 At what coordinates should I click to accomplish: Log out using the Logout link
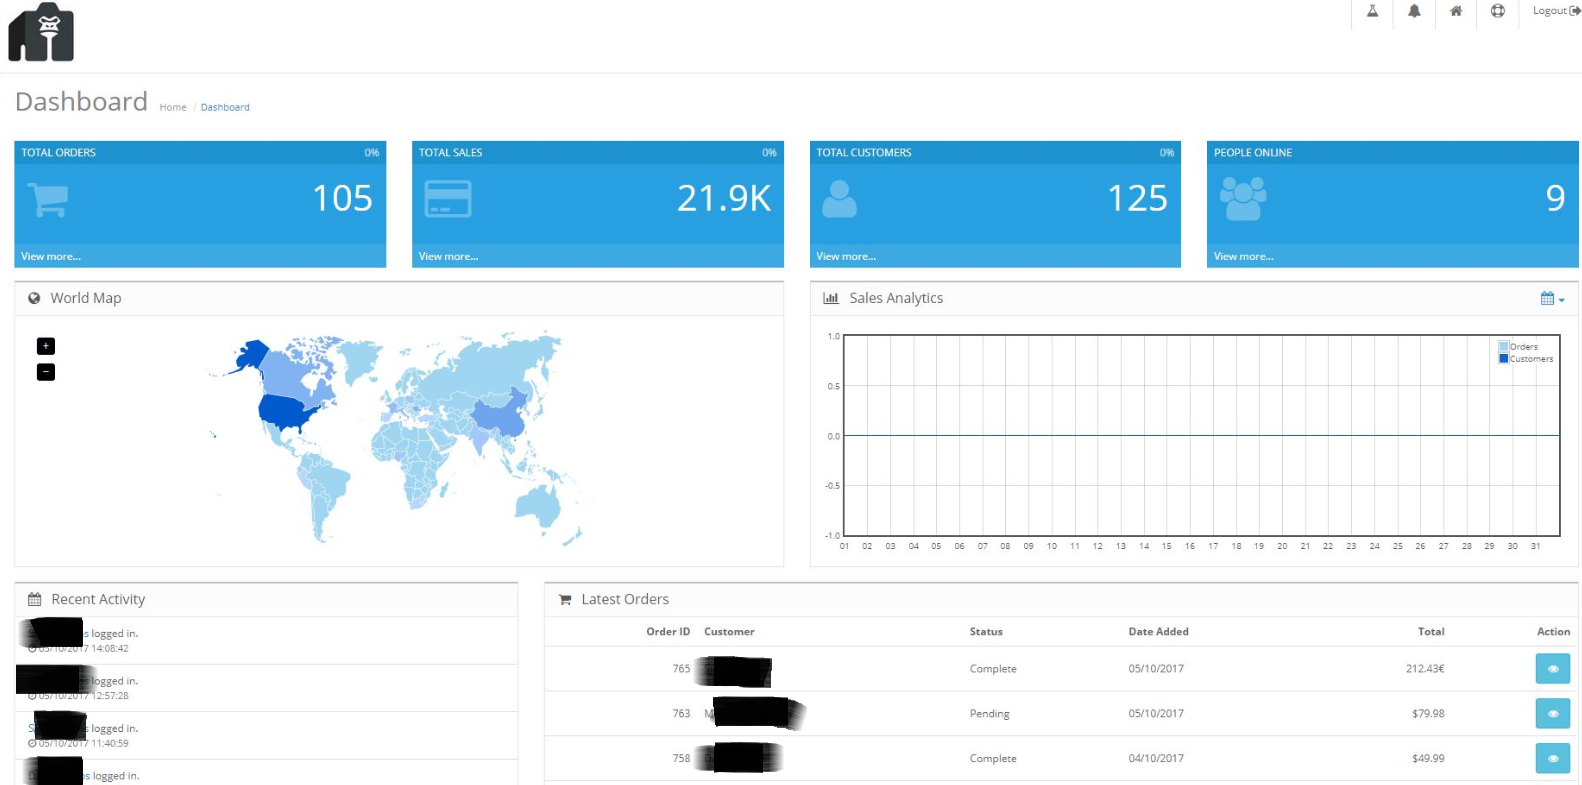(x=1556, y=11)
